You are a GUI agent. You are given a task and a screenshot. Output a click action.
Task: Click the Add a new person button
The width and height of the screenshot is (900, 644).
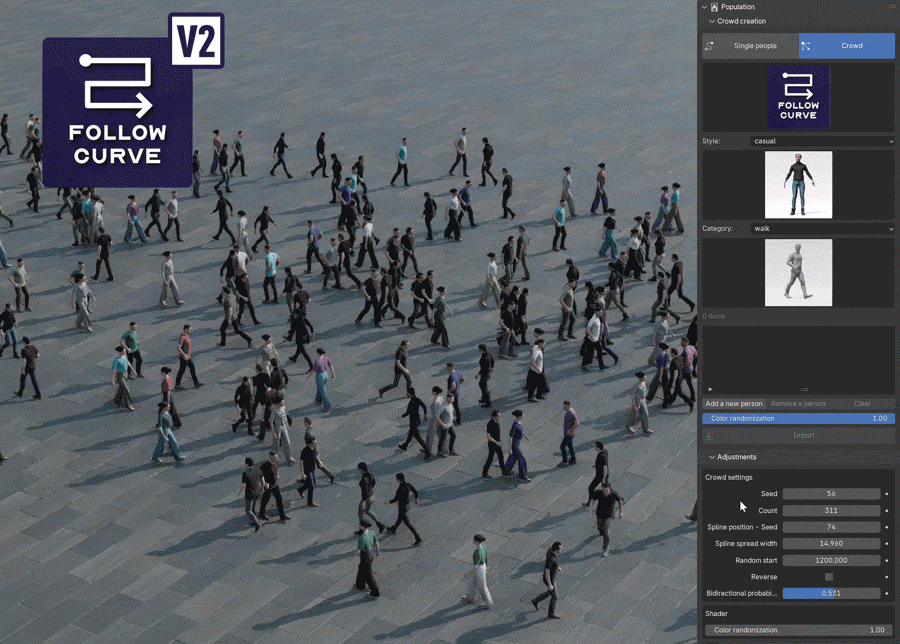coord(733,403)
